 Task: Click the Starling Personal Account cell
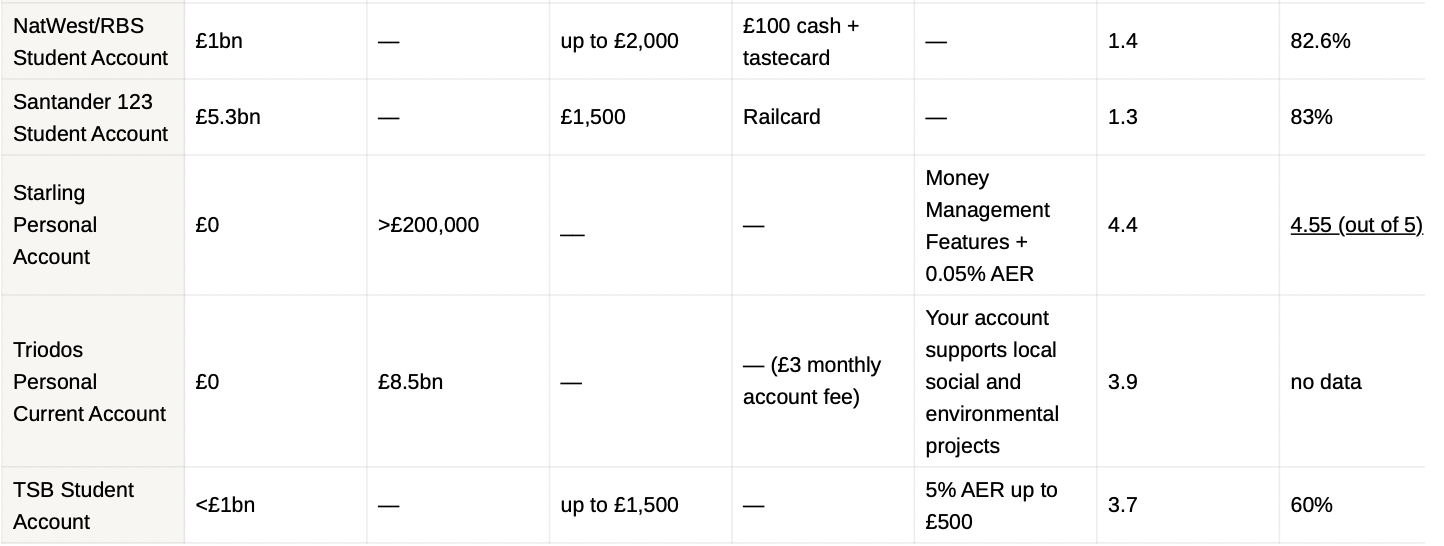pos(92,225)
